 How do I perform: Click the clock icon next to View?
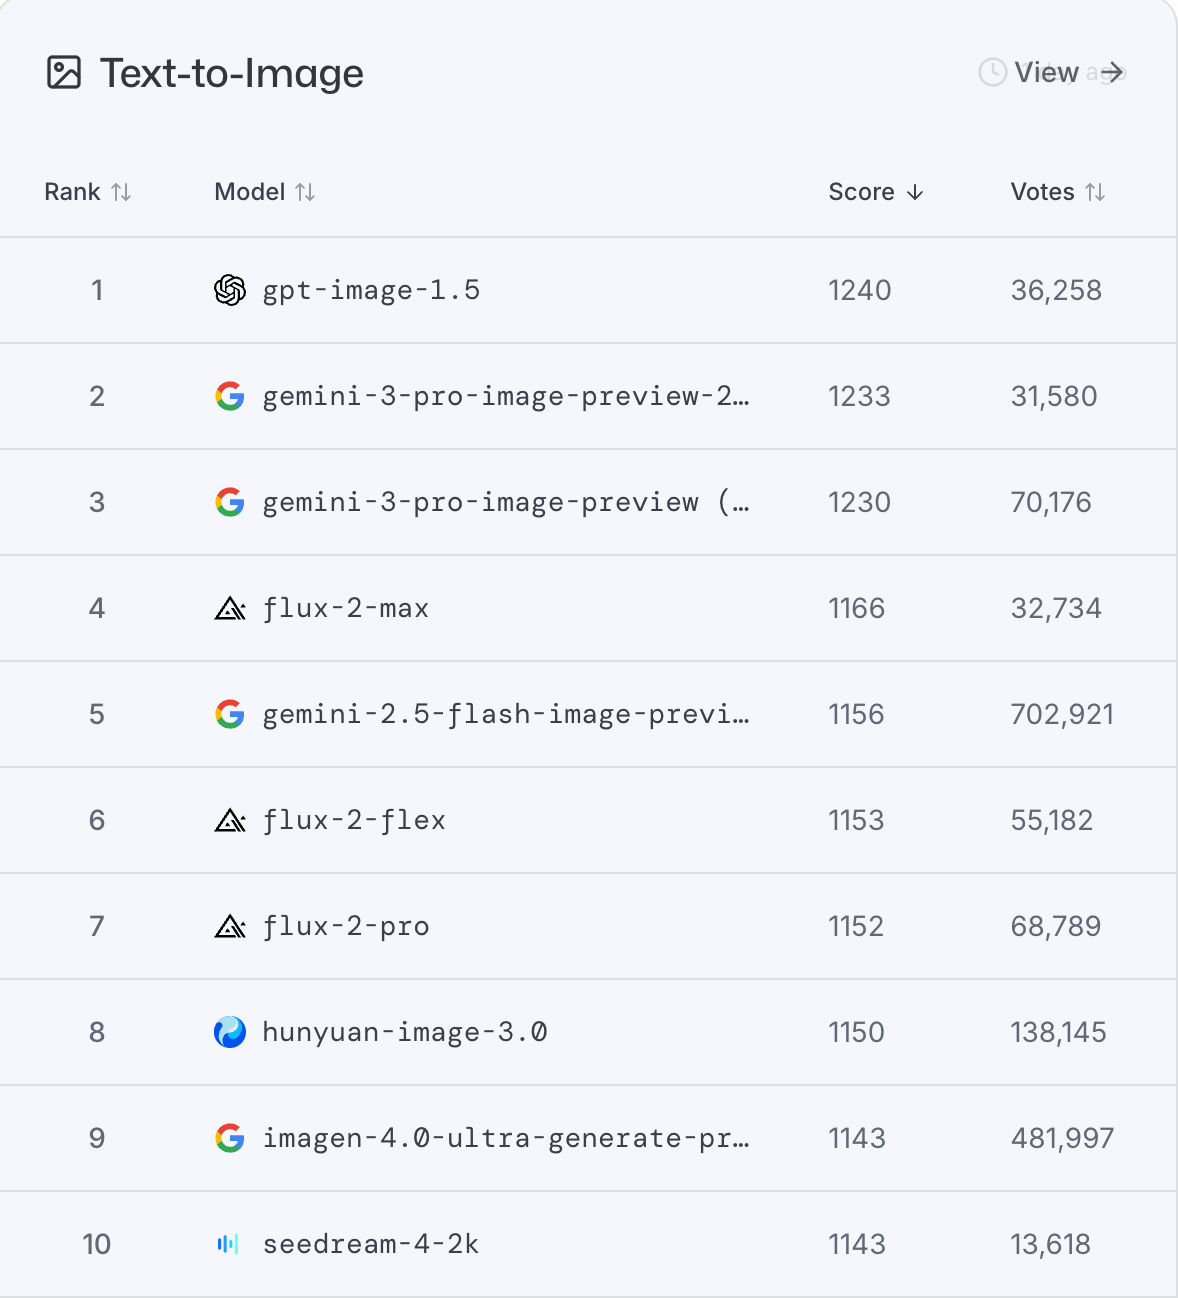click(992, 72)
